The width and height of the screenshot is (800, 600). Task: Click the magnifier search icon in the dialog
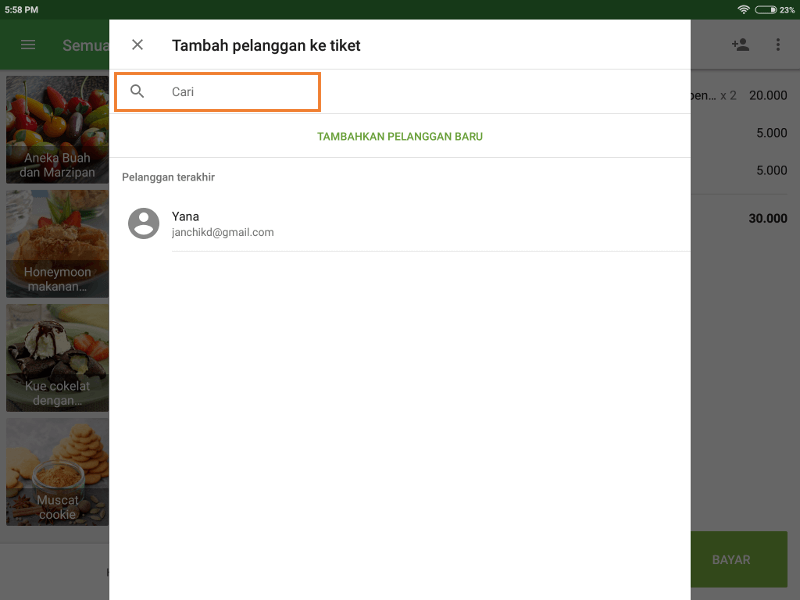[137, 91]
